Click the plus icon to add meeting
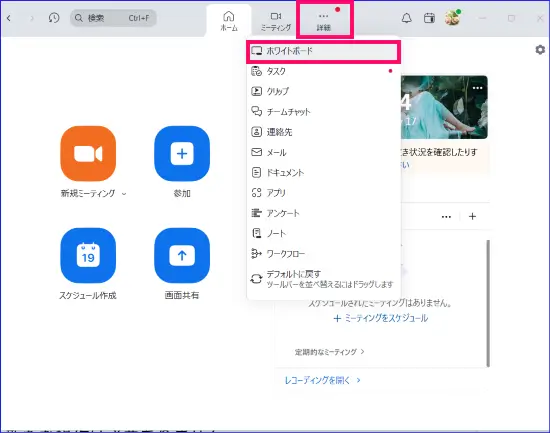Viewport: 550px width, 433px height. (x=472, y=216)
